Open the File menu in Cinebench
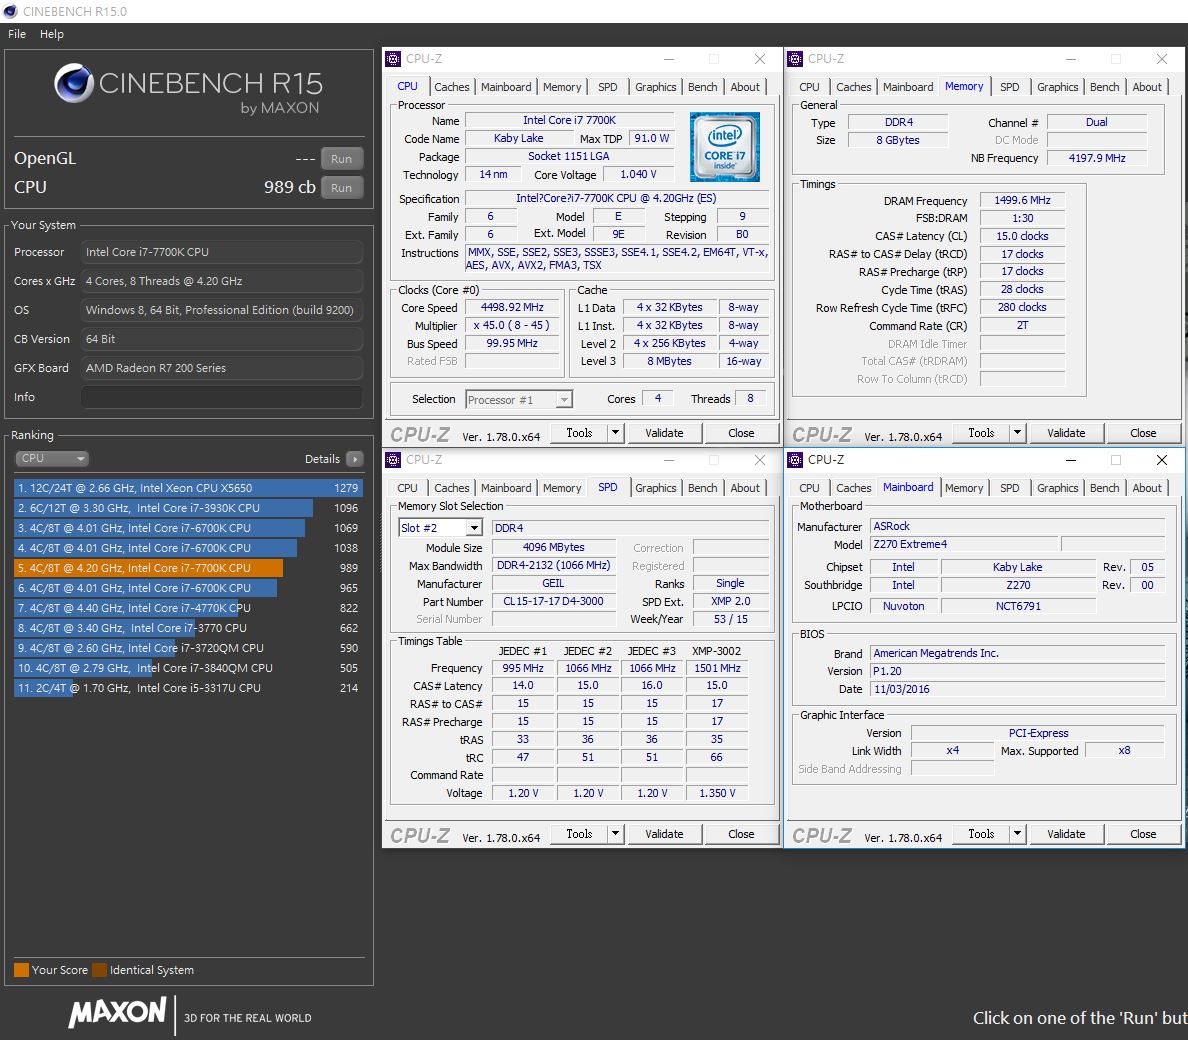This screenshot has height=1040, width=1188. [17, 34]
